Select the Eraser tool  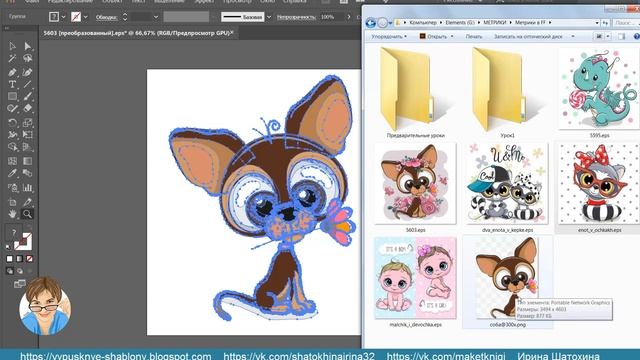pyautogui.click(x=27, y=109)
